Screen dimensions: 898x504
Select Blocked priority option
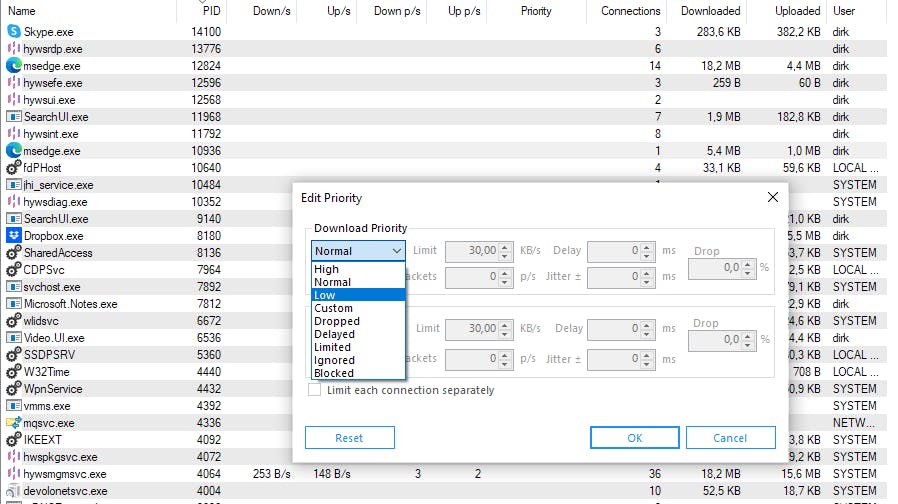[359, 373]
